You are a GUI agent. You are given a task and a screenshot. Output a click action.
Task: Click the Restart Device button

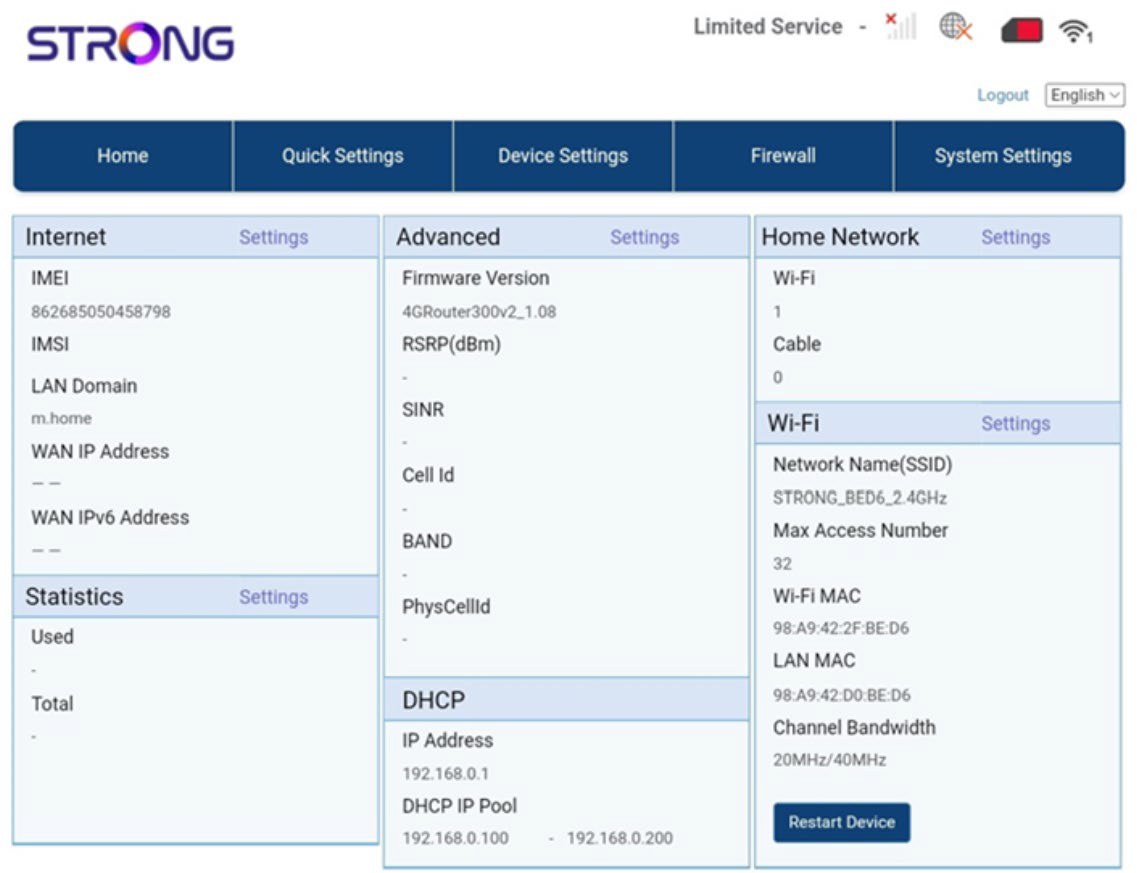pyautogui.click(x=842, y=822)
